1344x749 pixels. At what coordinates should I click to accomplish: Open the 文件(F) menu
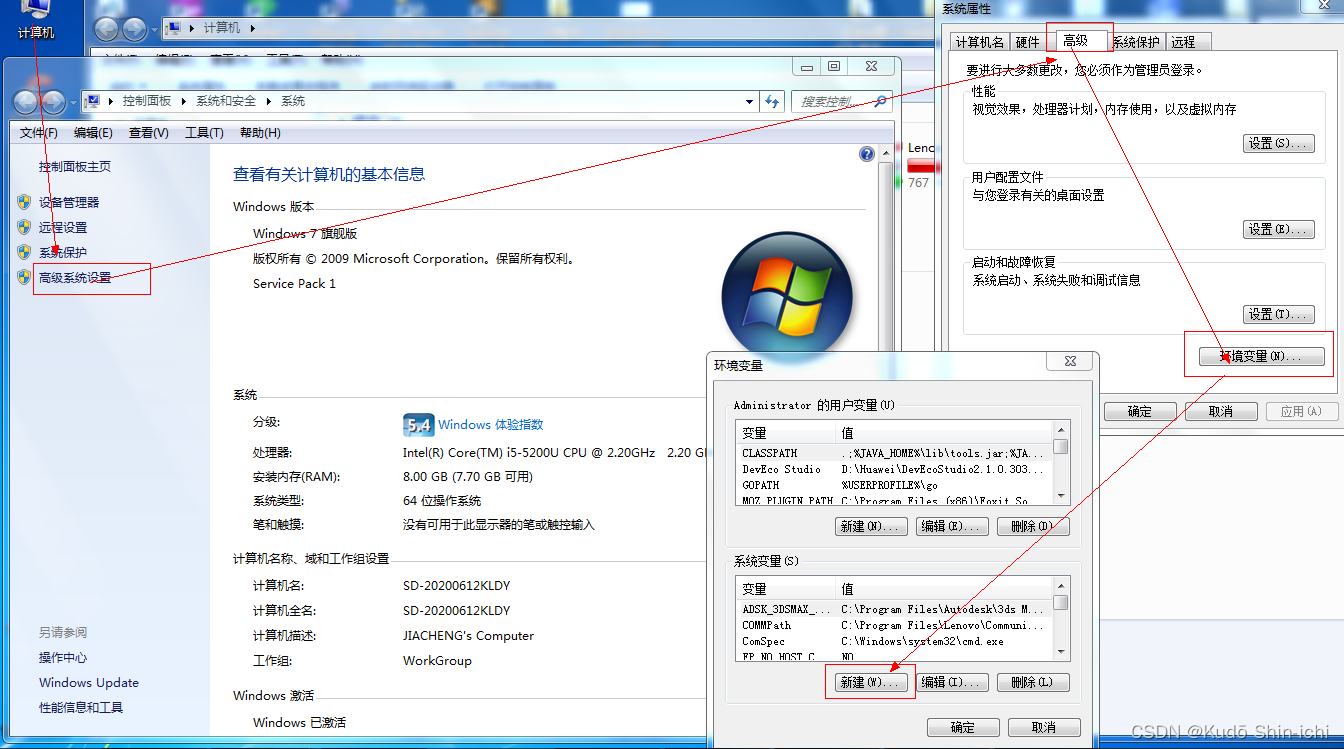click(x=39, y=133)
